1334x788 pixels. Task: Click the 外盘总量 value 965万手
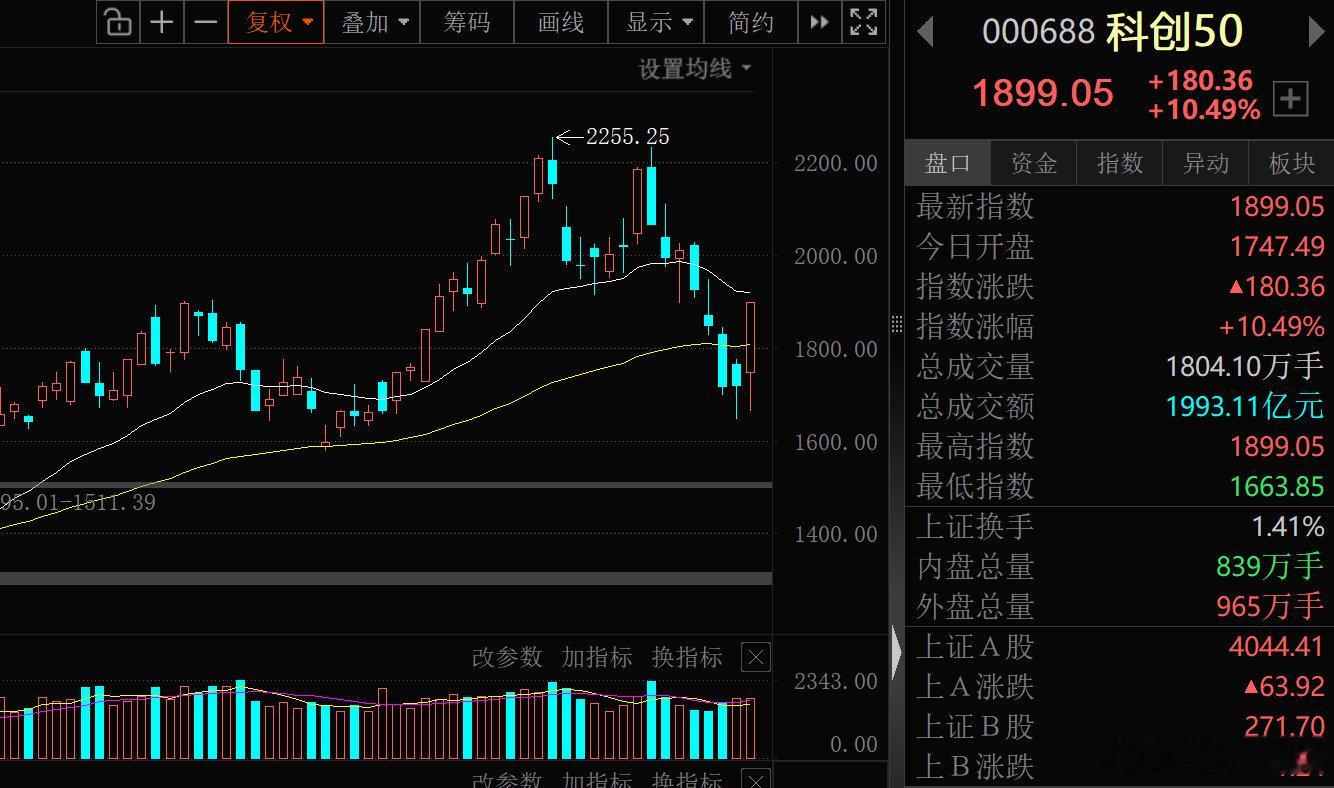[x=1270, y=606]
